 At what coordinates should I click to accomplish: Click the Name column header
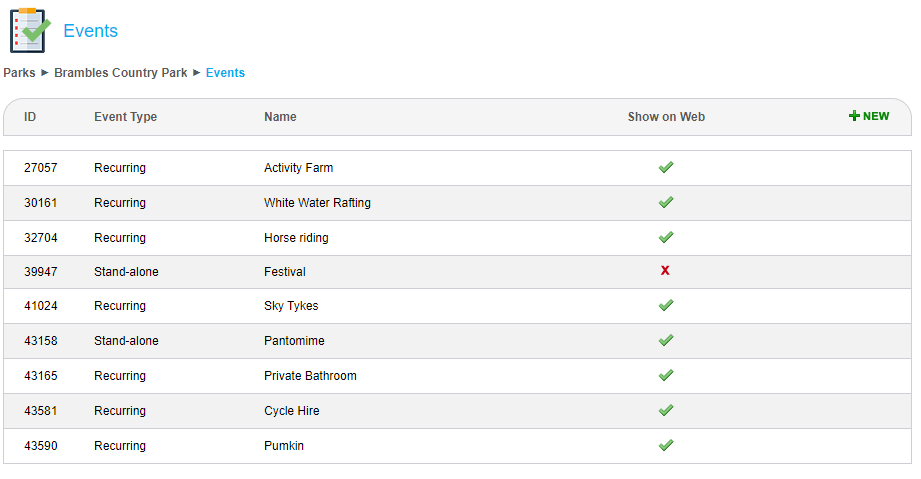pos(280,117)
